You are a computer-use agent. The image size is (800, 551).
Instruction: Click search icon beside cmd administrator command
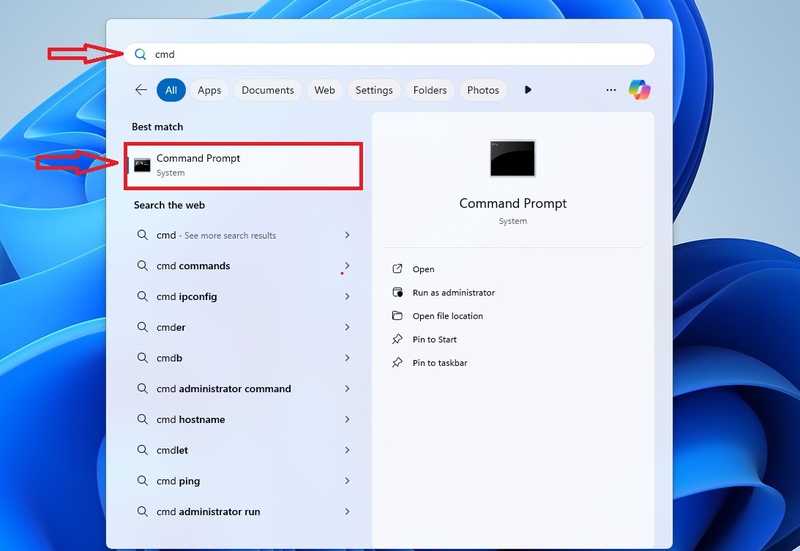coord(142,389)
